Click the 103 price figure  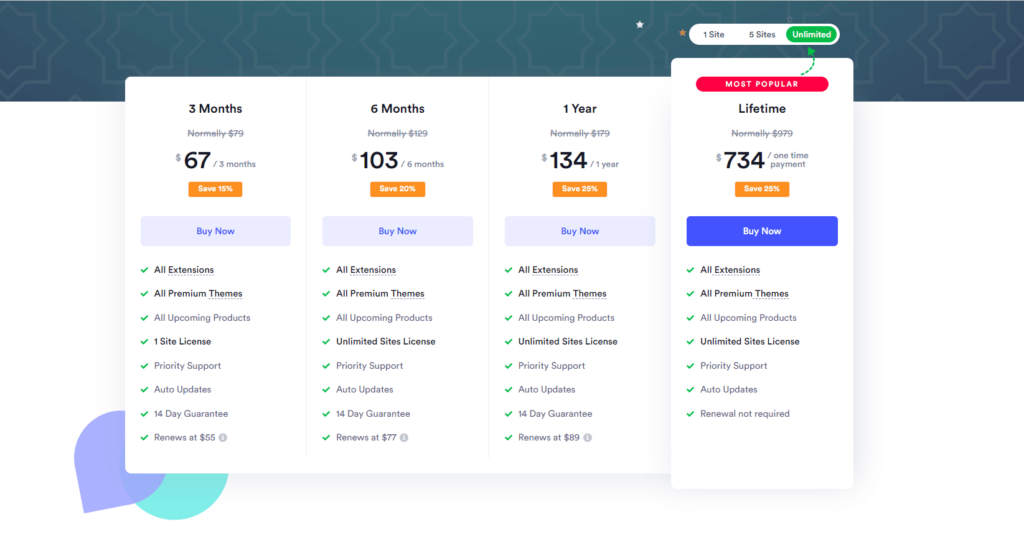tap(379, 161)
